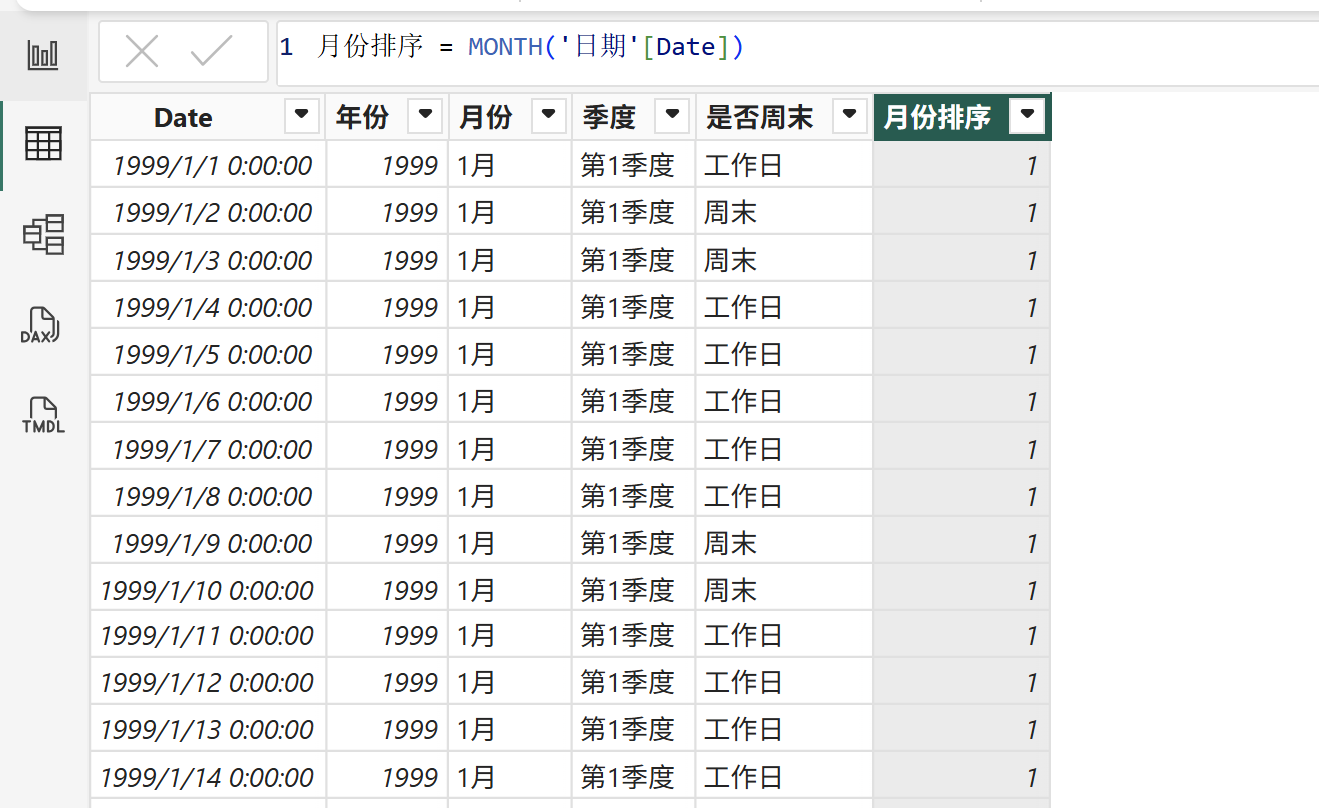Open the Report view icon
This screenshot has height=808, width=1319.
click(x=43, y=54)
